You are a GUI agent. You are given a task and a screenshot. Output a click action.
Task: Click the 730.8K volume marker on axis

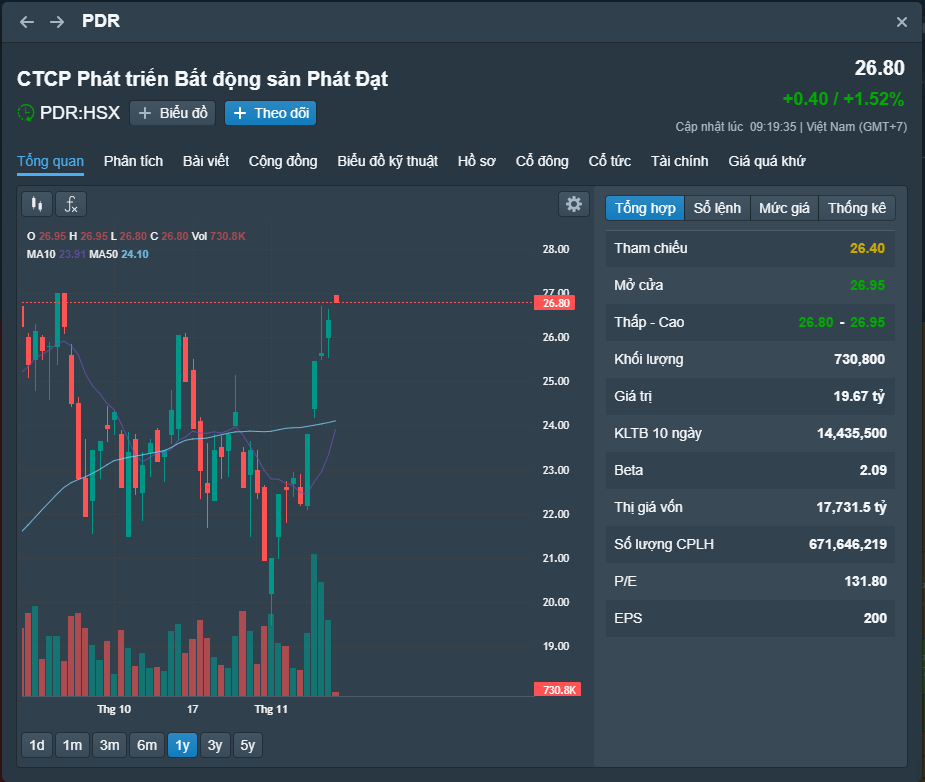click(557, 689)
